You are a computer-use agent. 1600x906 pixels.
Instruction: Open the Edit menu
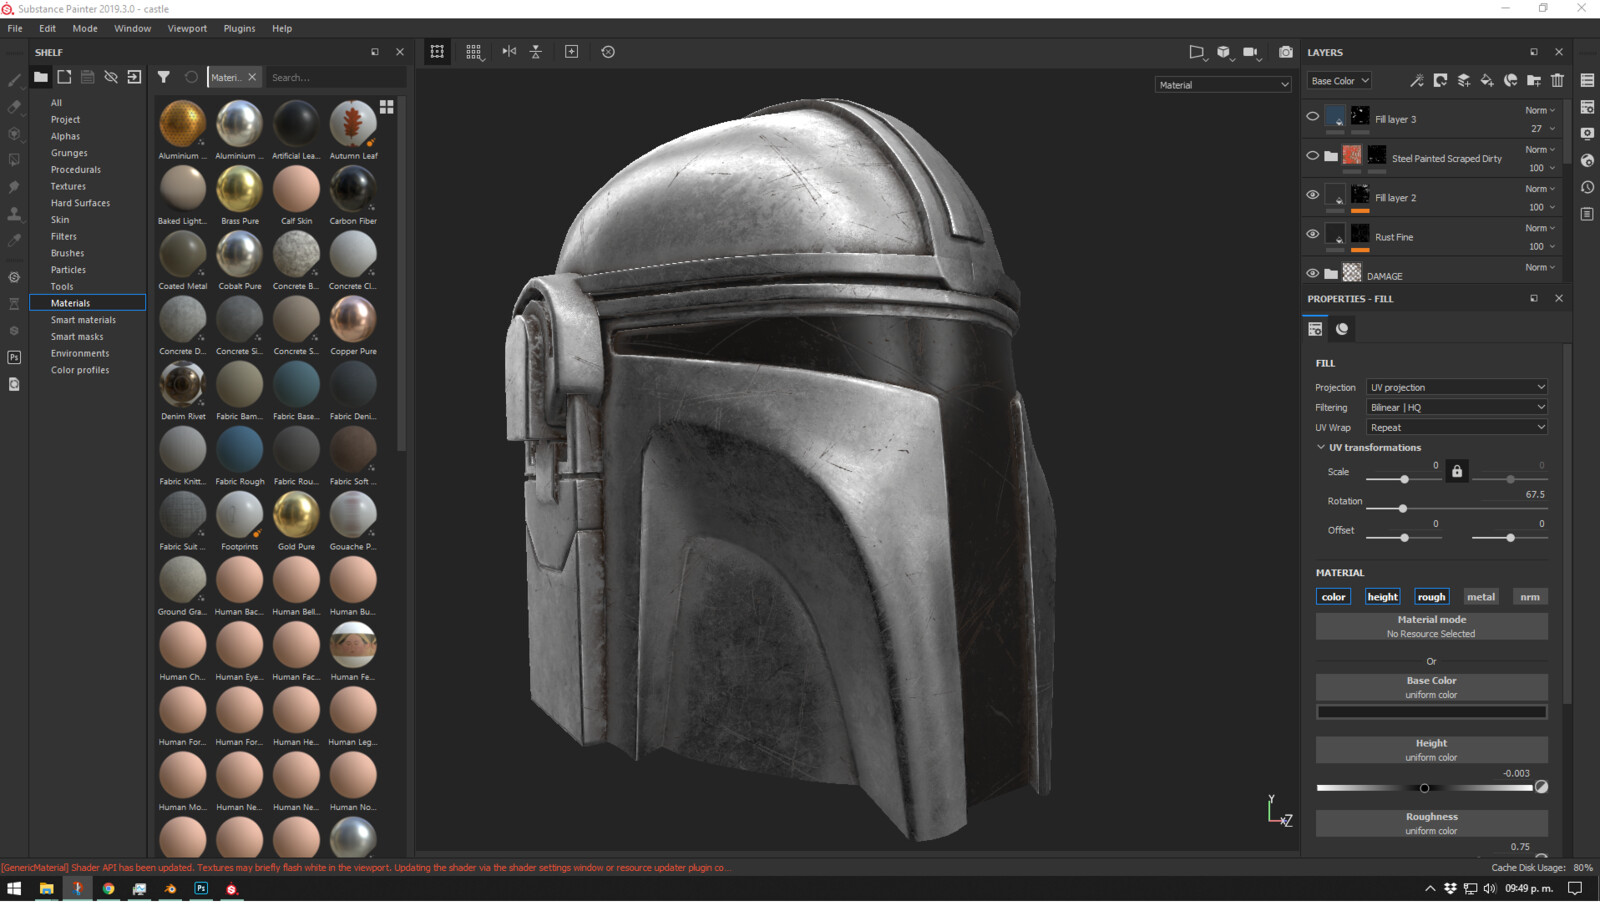coord(47,28)
